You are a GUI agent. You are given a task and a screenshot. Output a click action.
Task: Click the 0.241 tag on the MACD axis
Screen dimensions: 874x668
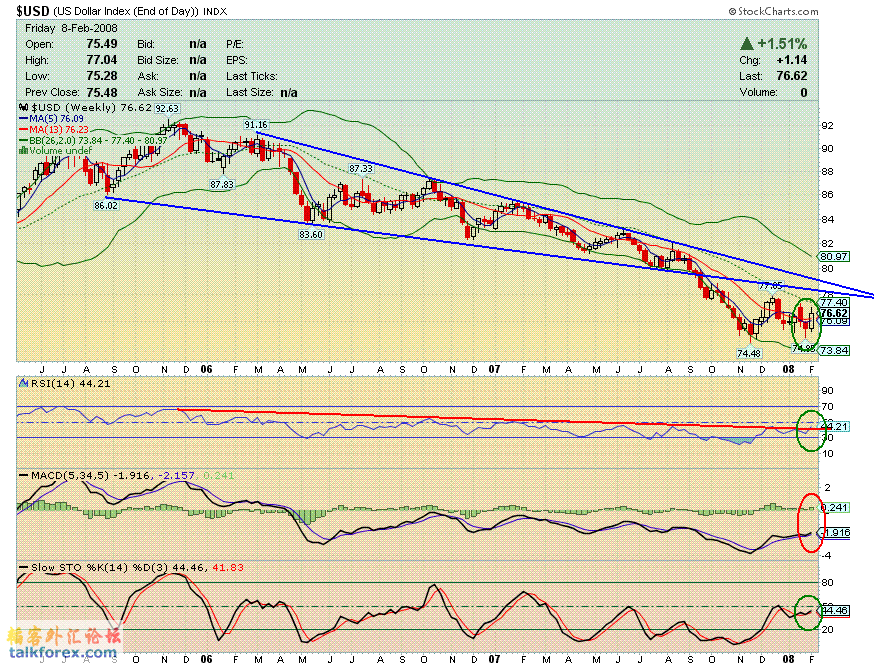click(834, 507)
